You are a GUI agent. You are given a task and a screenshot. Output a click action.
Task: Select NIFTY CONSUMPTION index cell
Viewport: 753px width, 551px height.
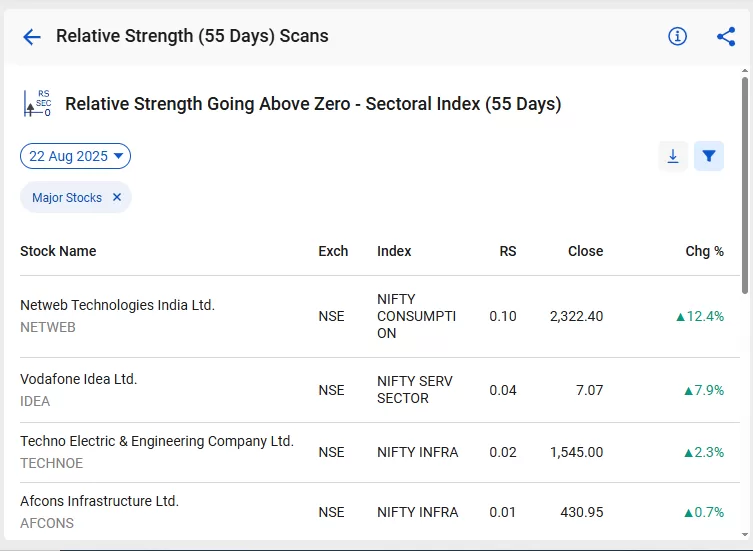pos(416,316)
